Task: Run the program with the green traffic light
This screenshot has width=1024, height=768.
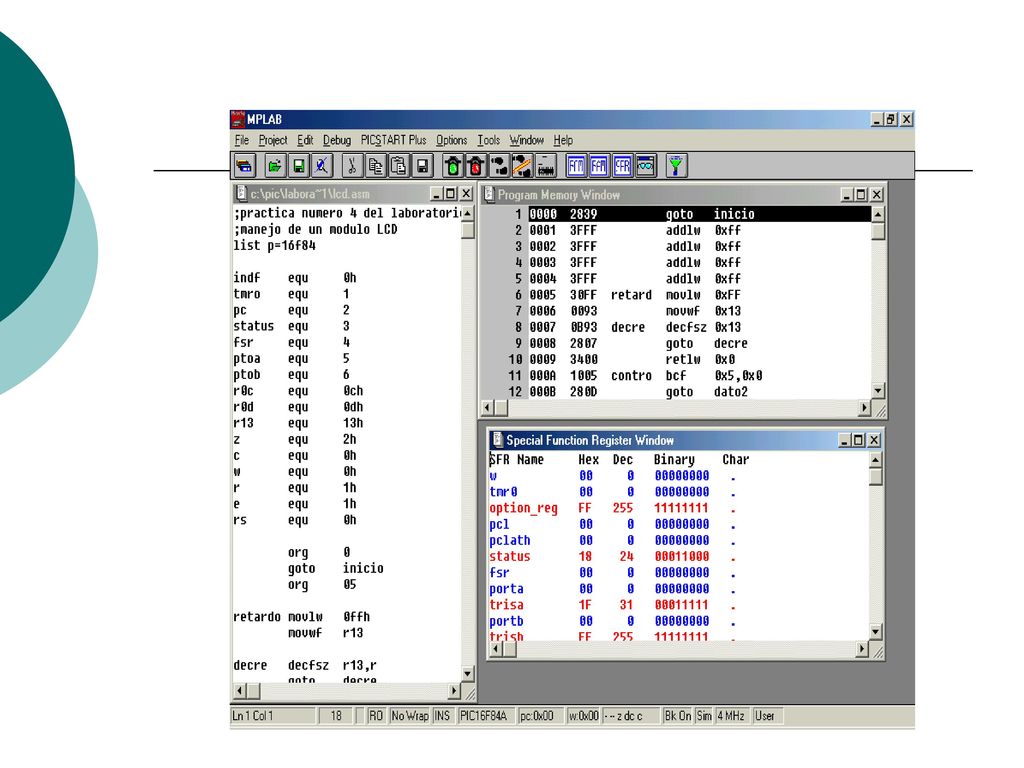Action: click(x=453, y=166)
